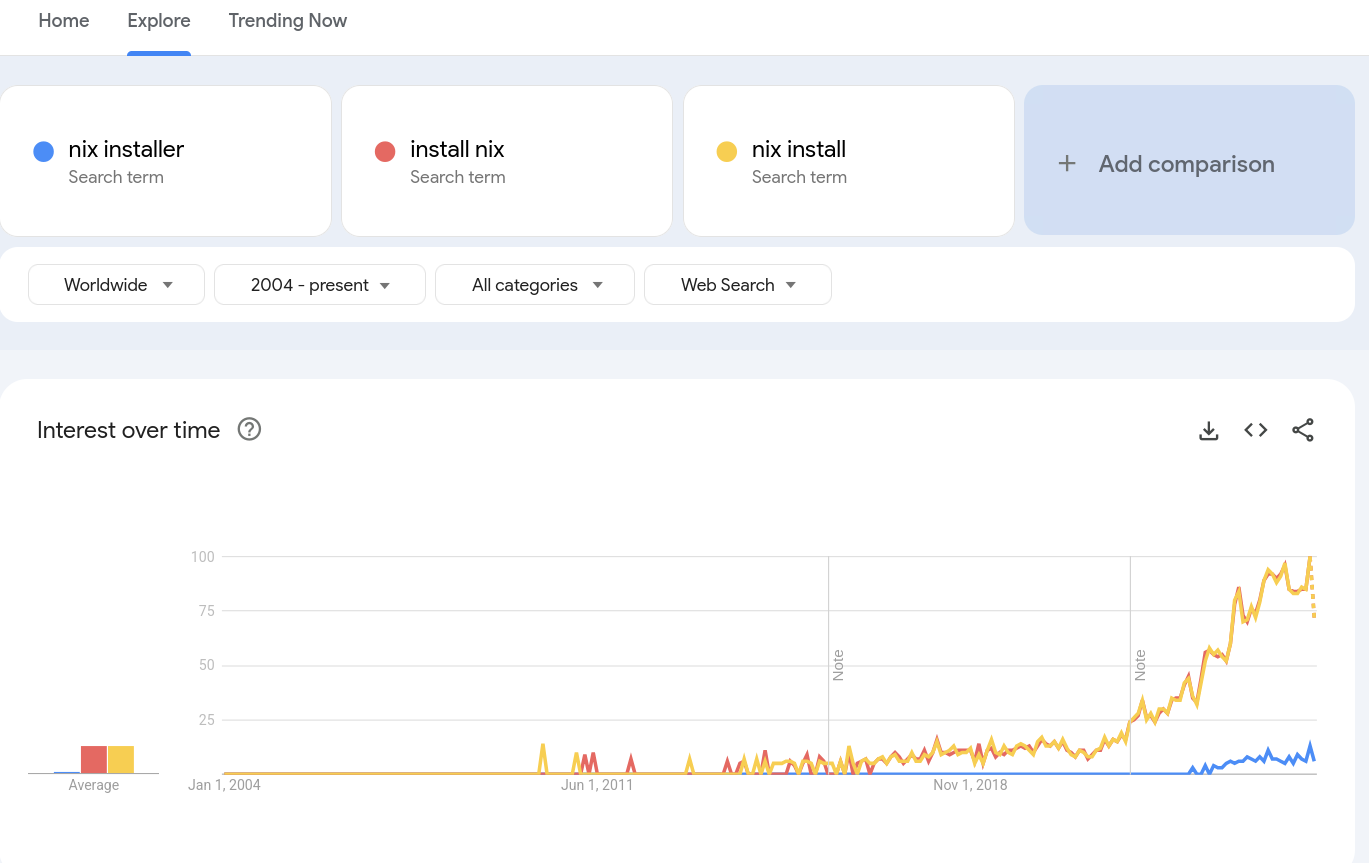Share the interest over time chart
The width and height of the screenshot is (1369, 863).
click(x=1303, y=430)
